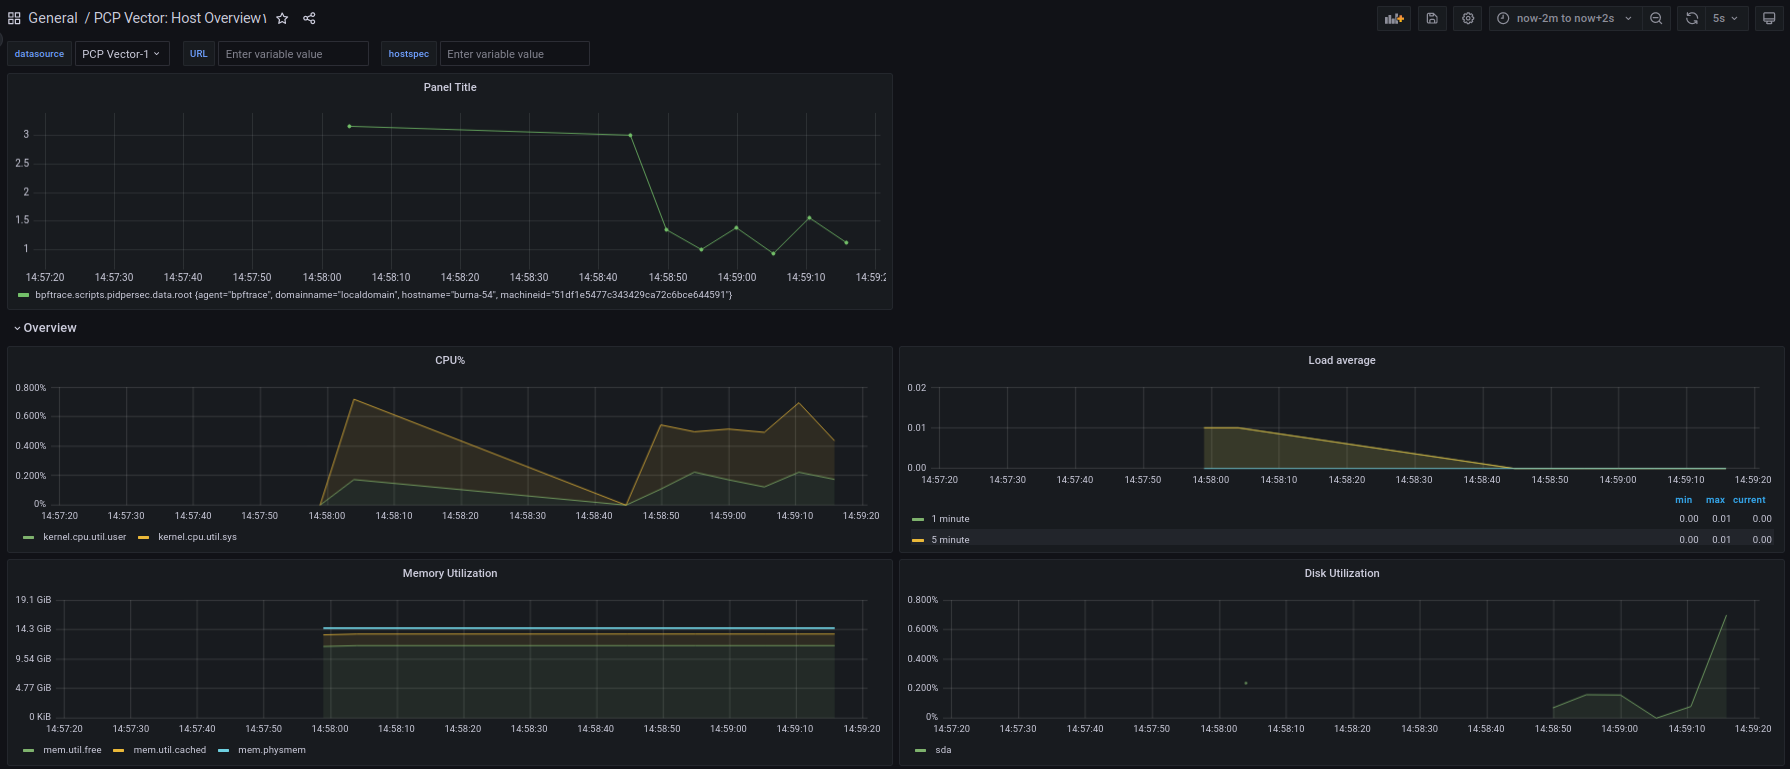Image resolution: width=1790 pixels, height=769 pixels.
Task: Cycle view mode with monitor icon
Action: (1769, 18)
